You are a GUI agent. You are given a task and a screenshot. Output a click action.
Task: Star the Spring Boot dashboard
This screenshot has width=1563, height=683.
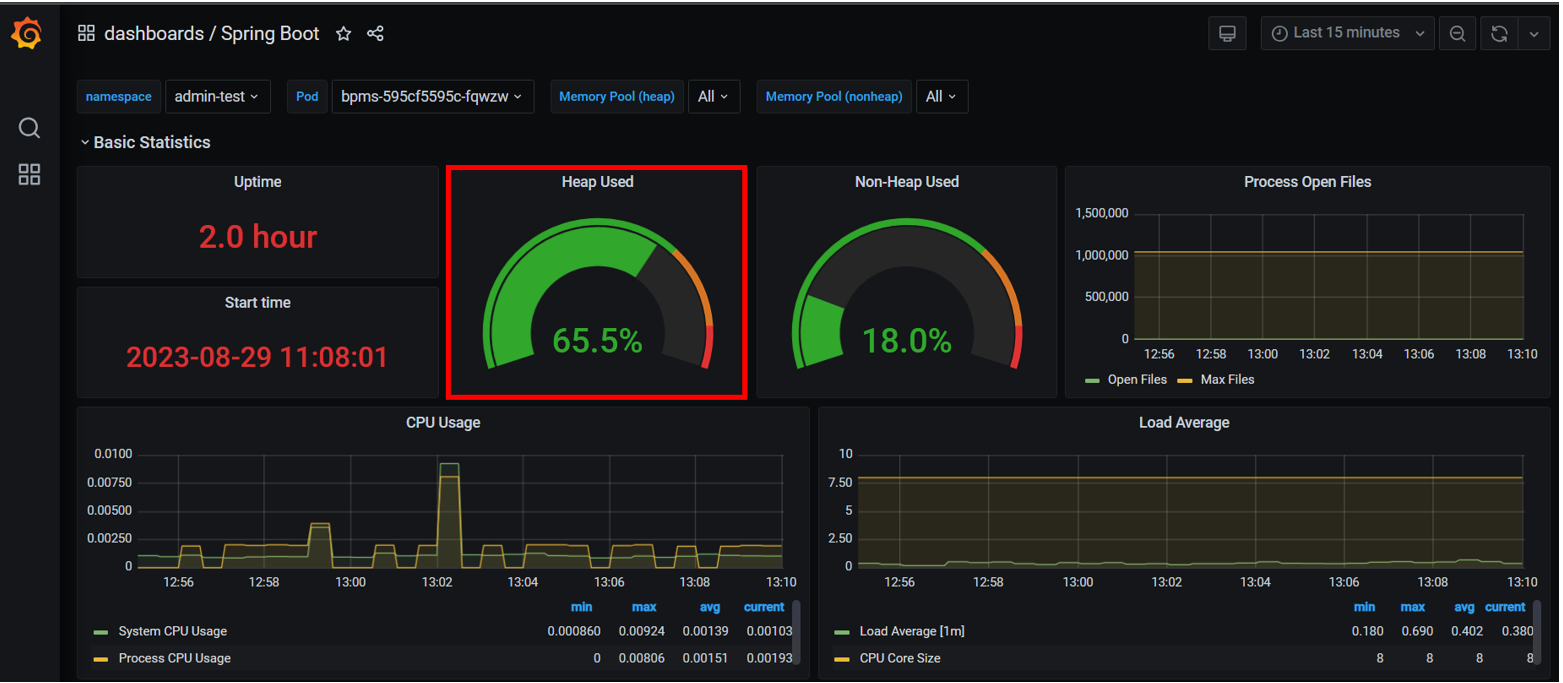point(343,34)
